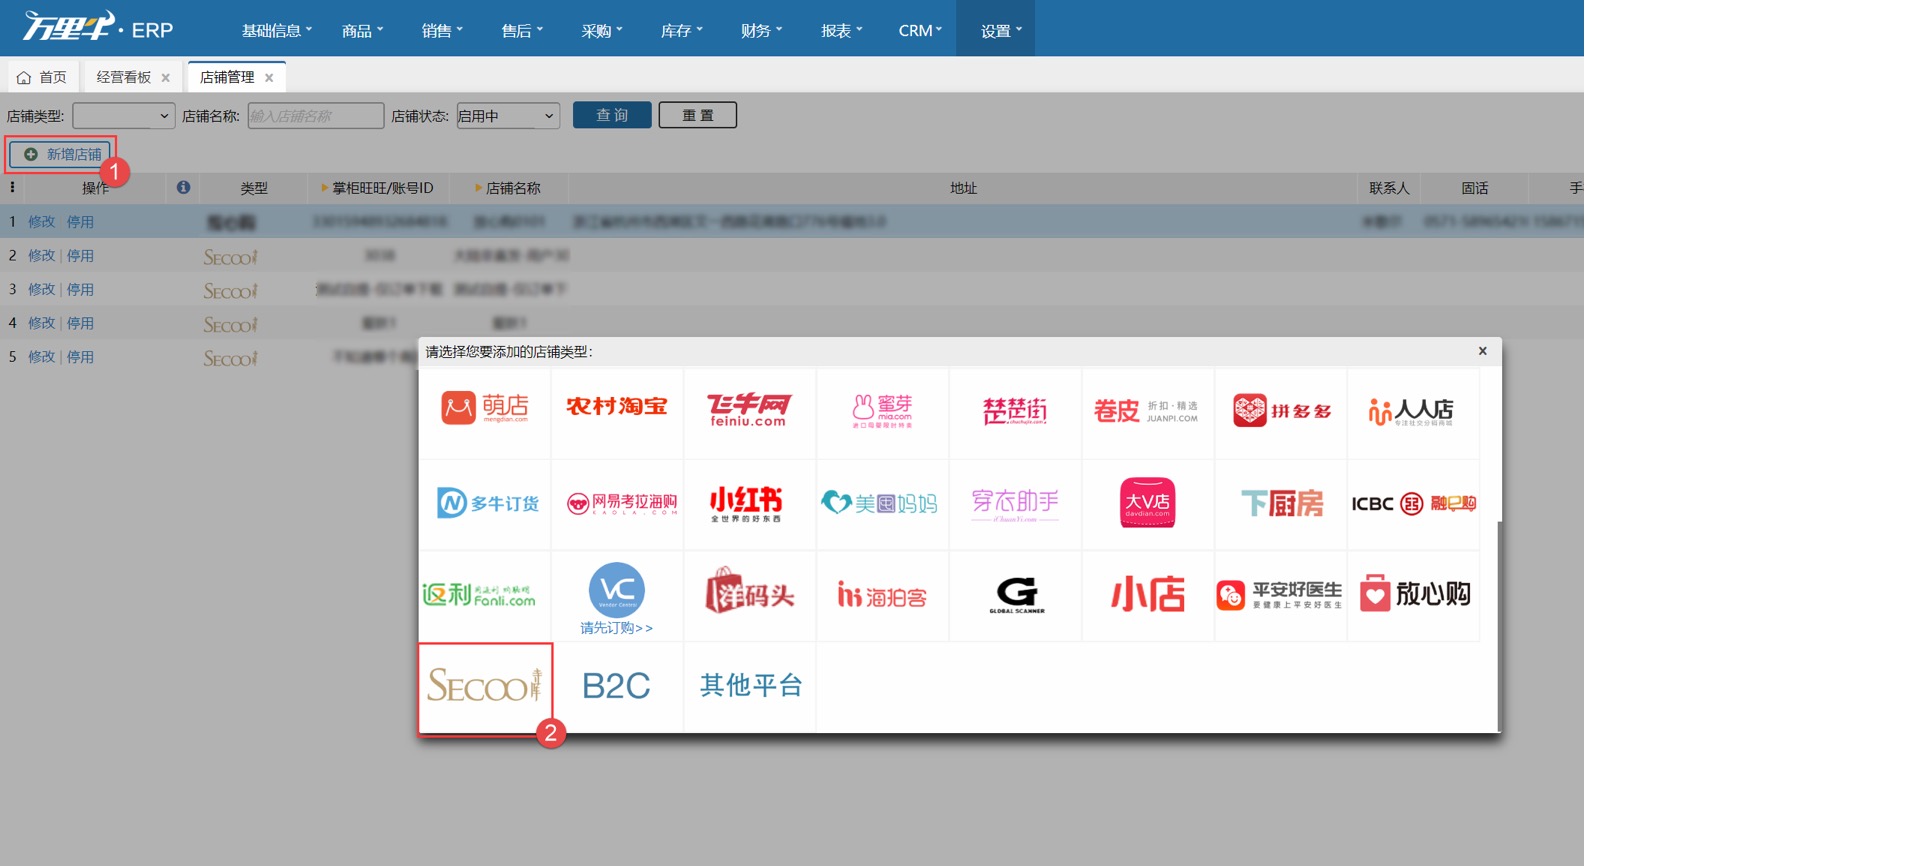This screenshot has width=1920, height=866.
Task: Close the 经营看板 tab
Action: click(166, 77)
